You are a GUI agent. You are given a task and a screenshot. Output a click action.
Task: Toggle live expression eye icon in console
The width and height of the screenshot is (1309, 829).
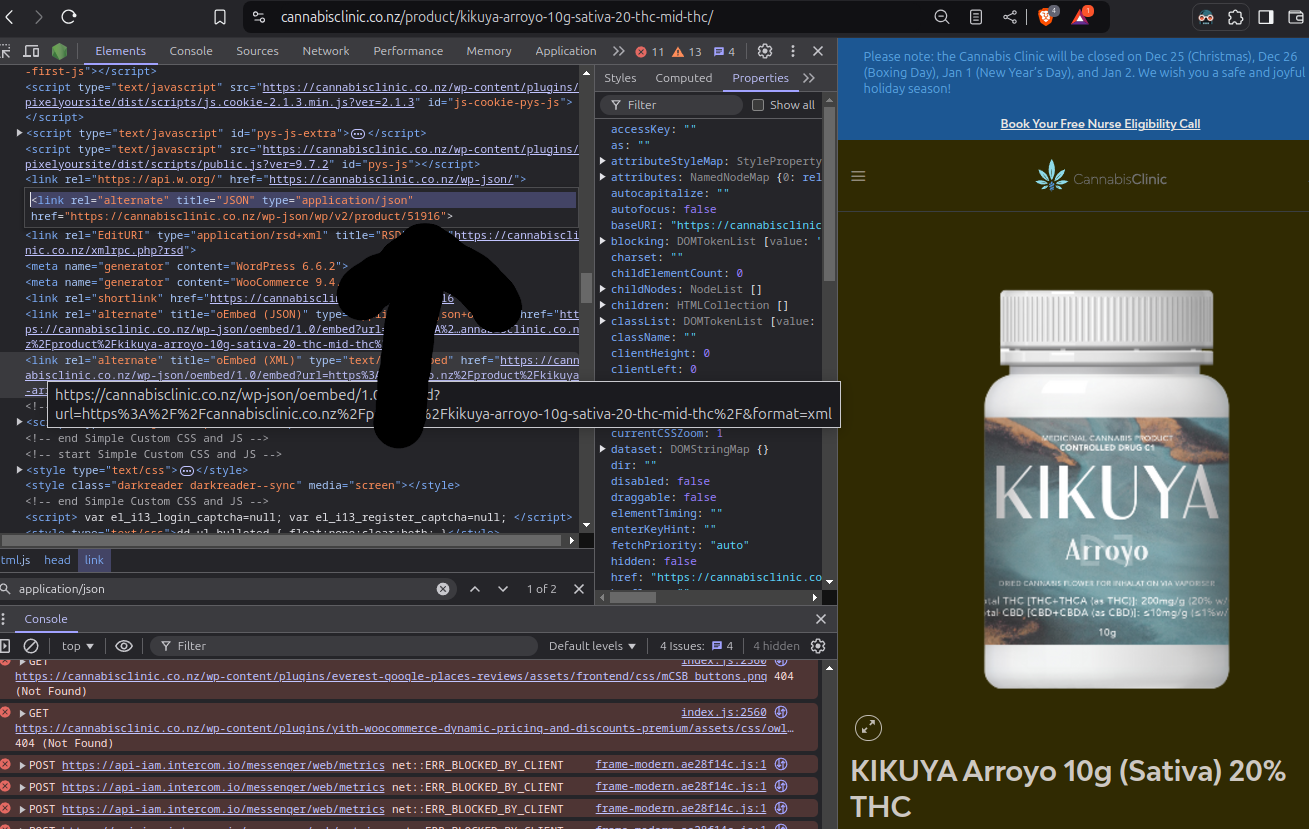[x=124, y=646]
